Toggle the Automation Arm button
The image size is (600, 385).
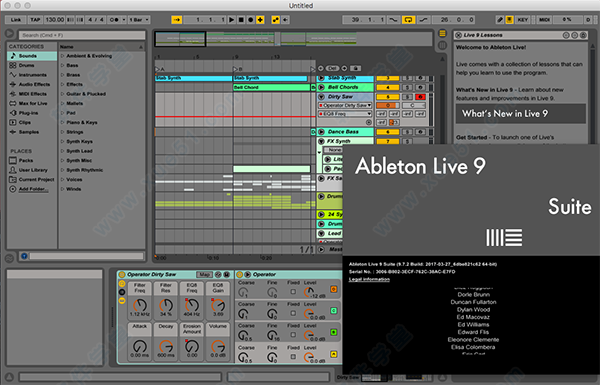click(276, 20)
